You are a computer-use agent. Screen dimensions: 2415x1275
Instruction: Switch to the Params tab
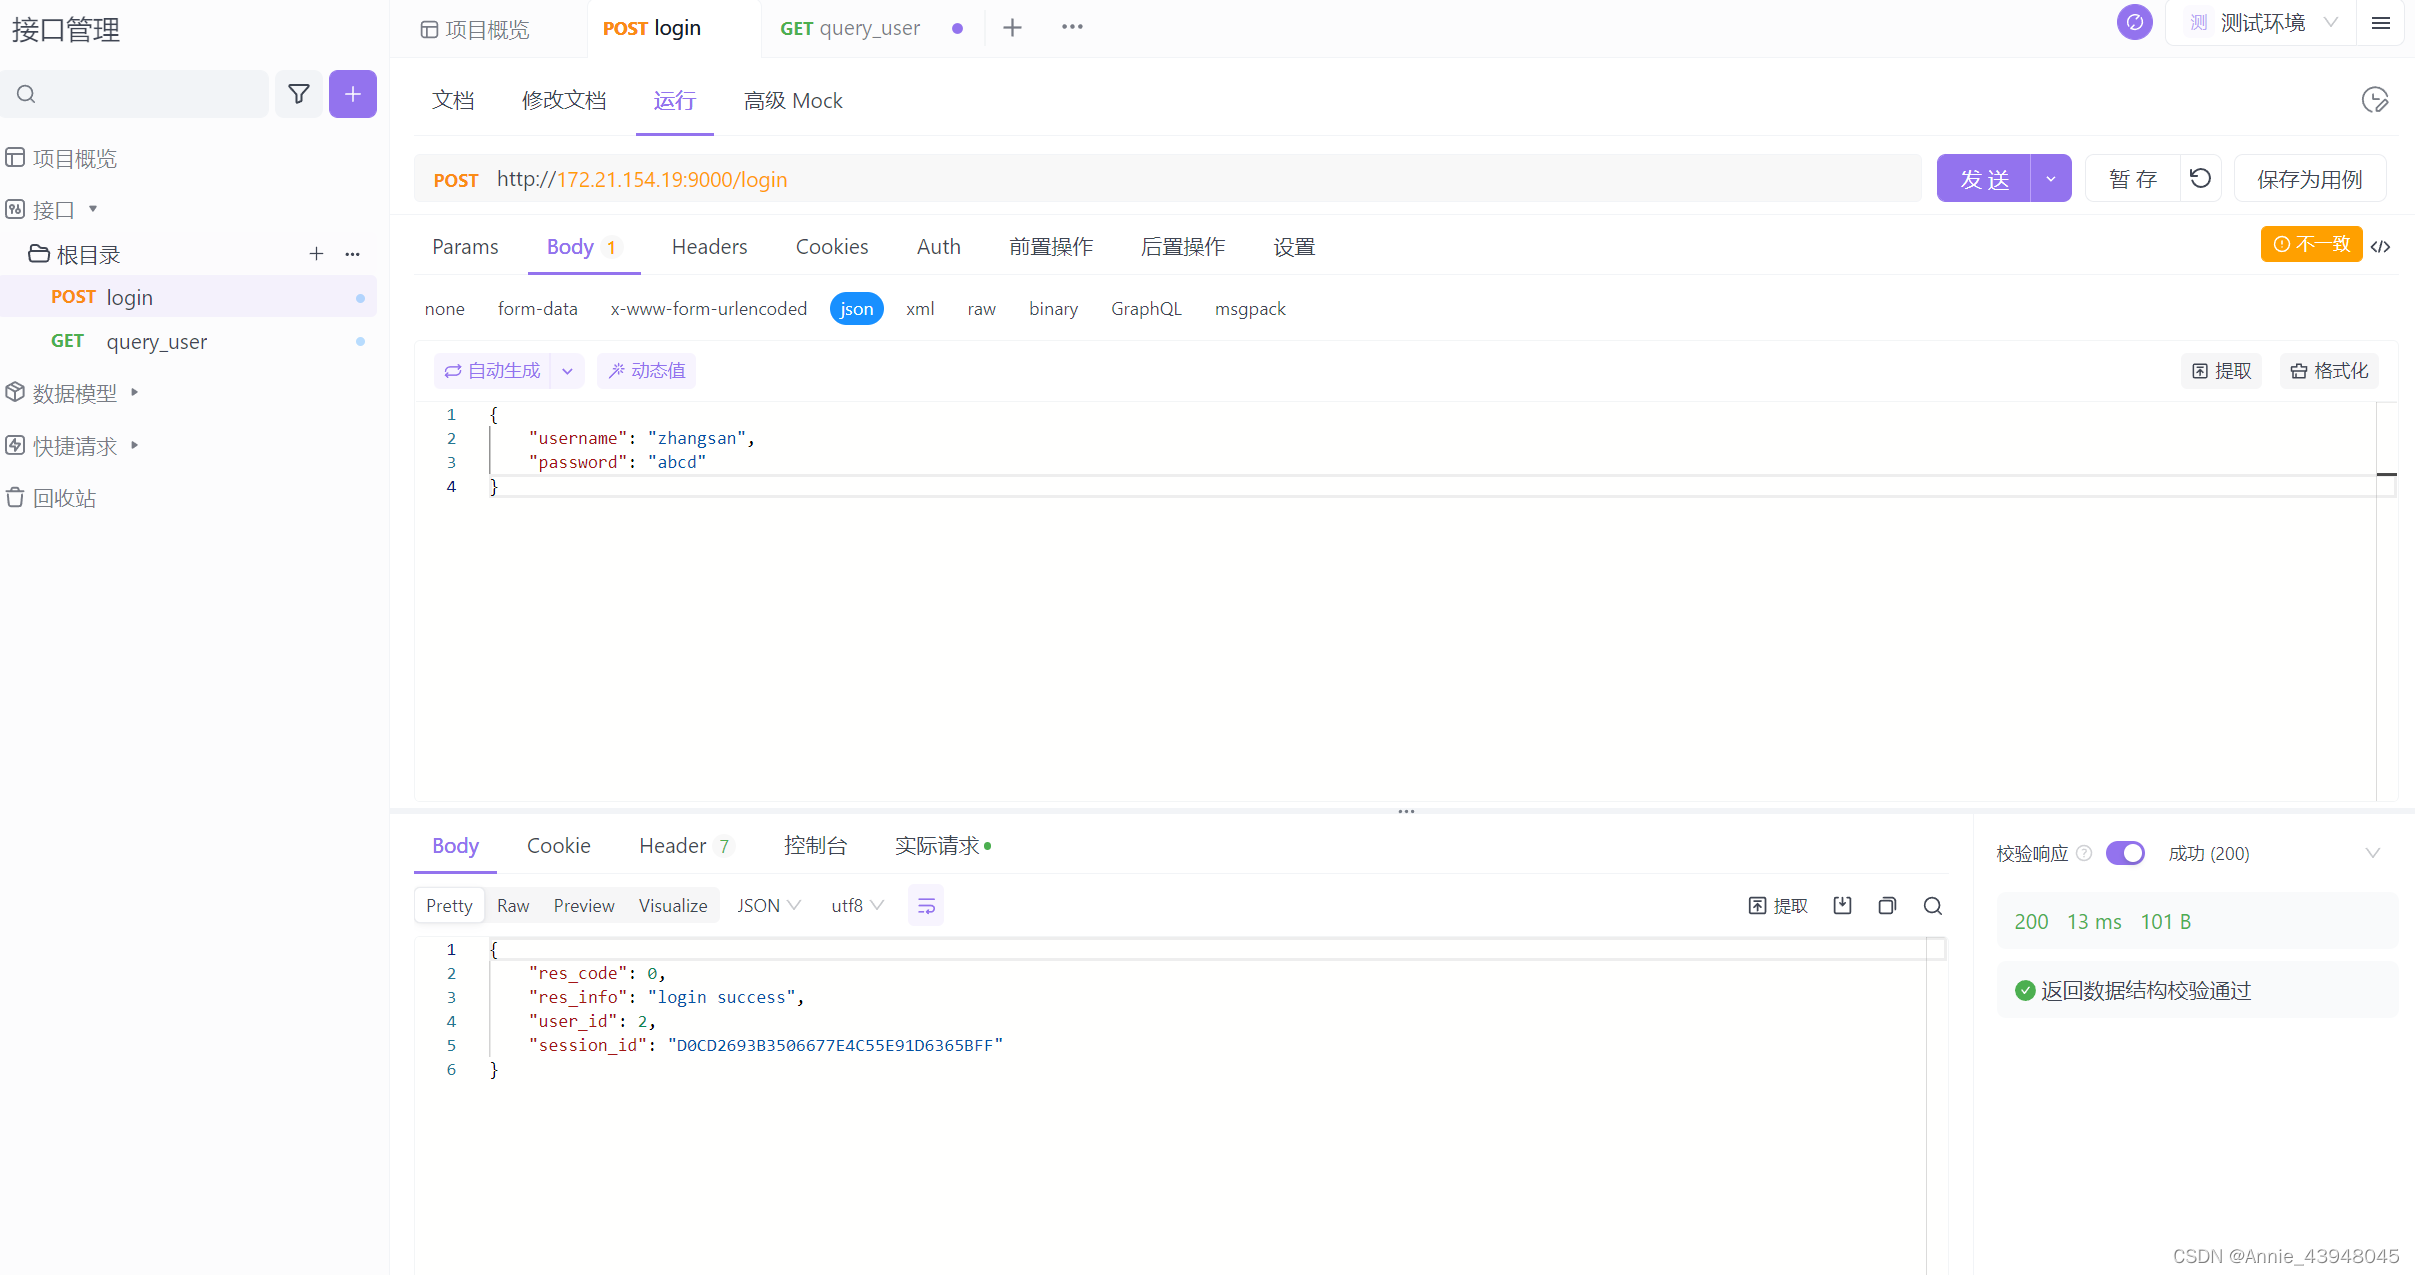pyautogui.click(x=465, y=246)
